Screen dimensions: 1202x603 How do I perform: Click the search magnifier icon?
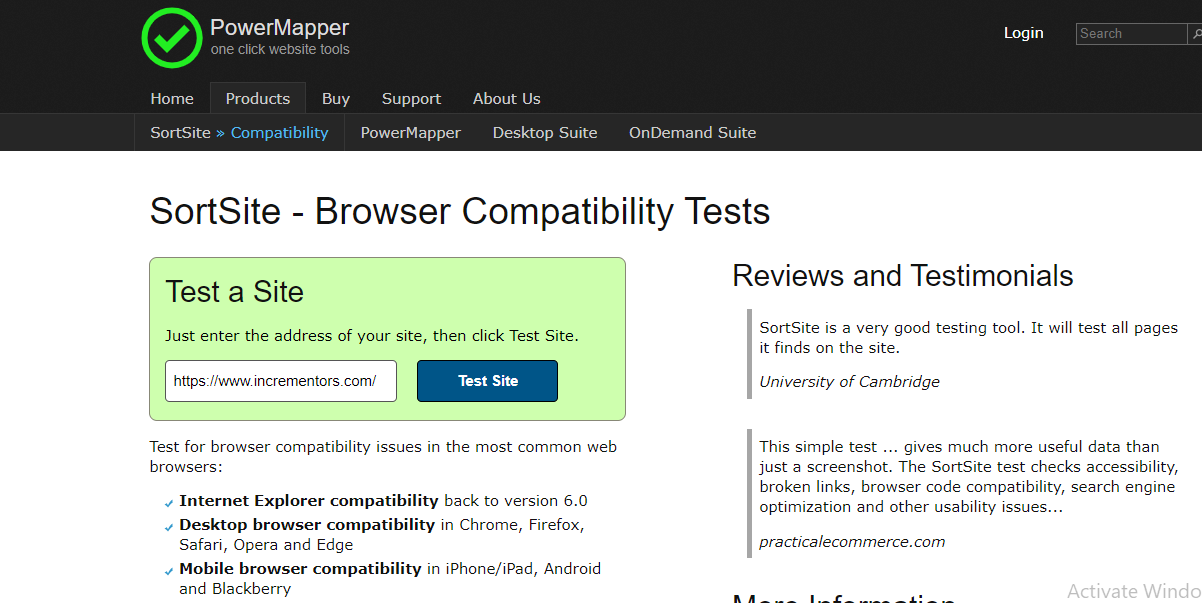point(1195,34)
